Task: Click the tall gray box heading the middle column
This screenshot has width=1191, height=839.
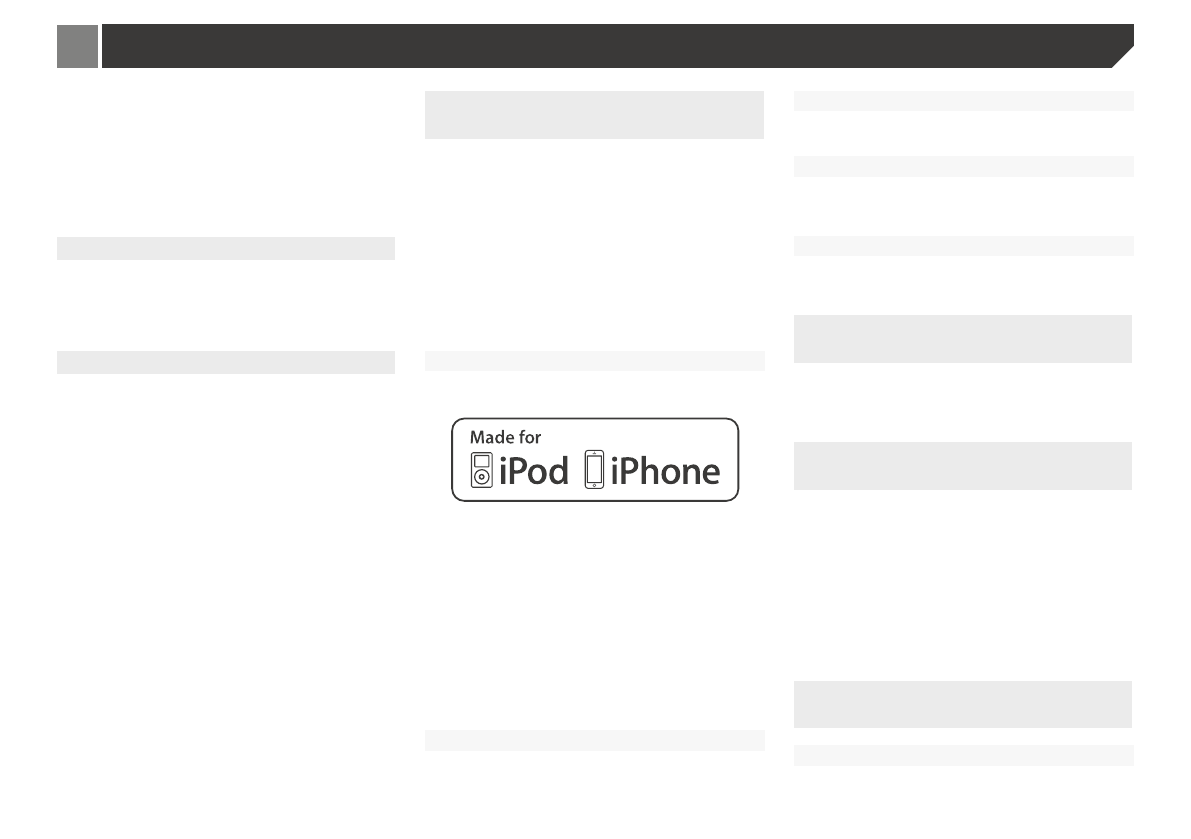Action: 594,115
